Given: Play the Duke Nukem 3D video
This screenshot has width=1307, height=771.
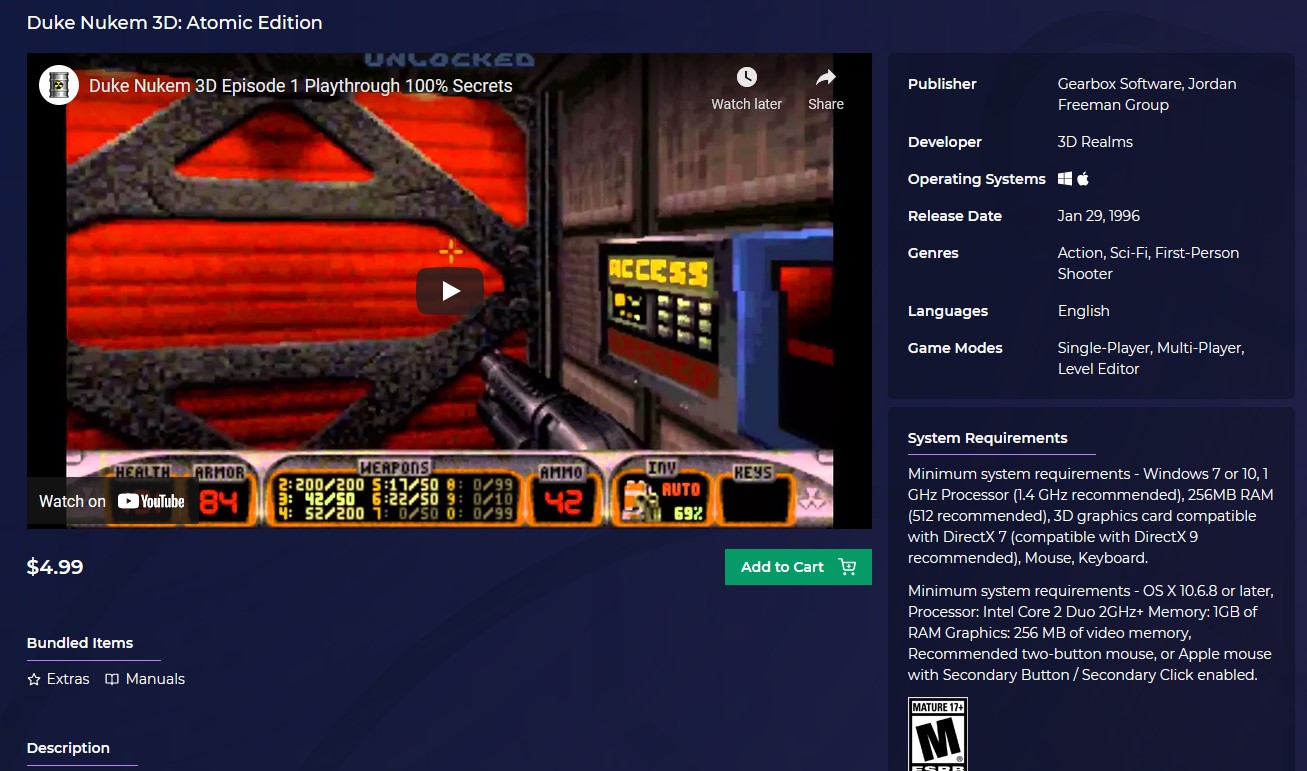Looking at the screenshot, I should [x=450, y=291].
